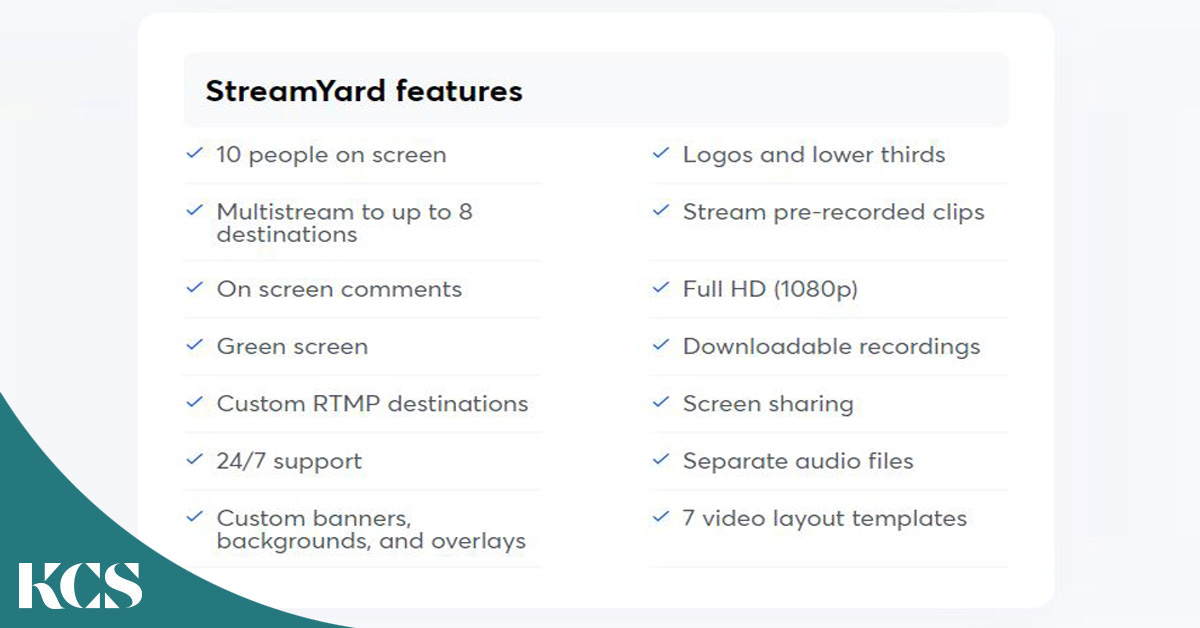Select the On screen comments text
Image resolution: width=1200 pixels, height=628 pixels.
(x=339, y=289)
